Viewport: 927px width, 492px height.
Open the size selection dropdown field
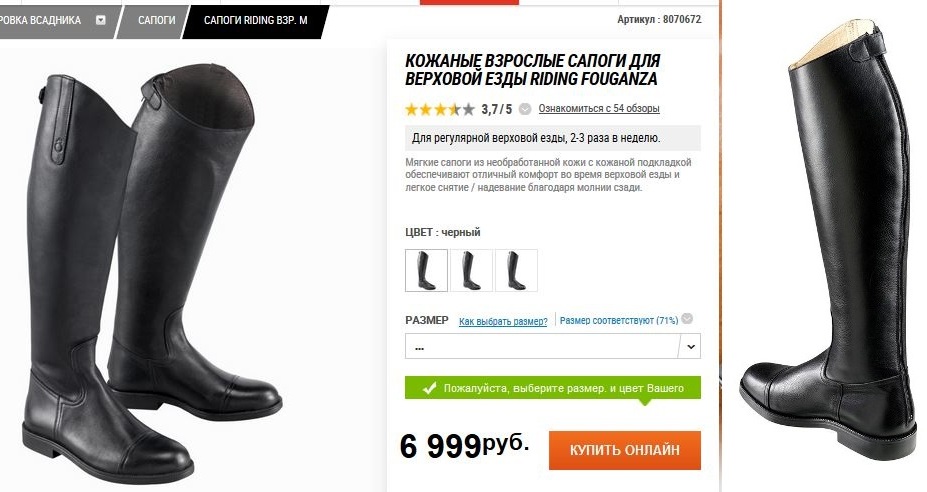pos(553,347)
